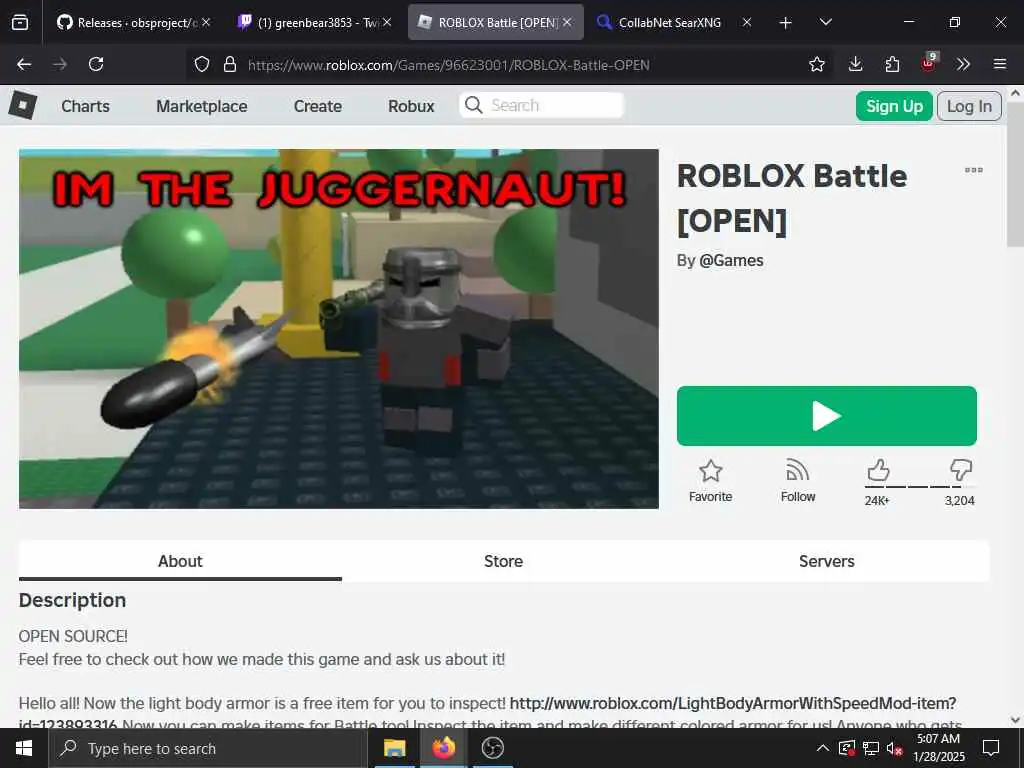Open OBS Studio from the taskbar
The width and height of the screenshot is (1024, 768).
[492, 748]
